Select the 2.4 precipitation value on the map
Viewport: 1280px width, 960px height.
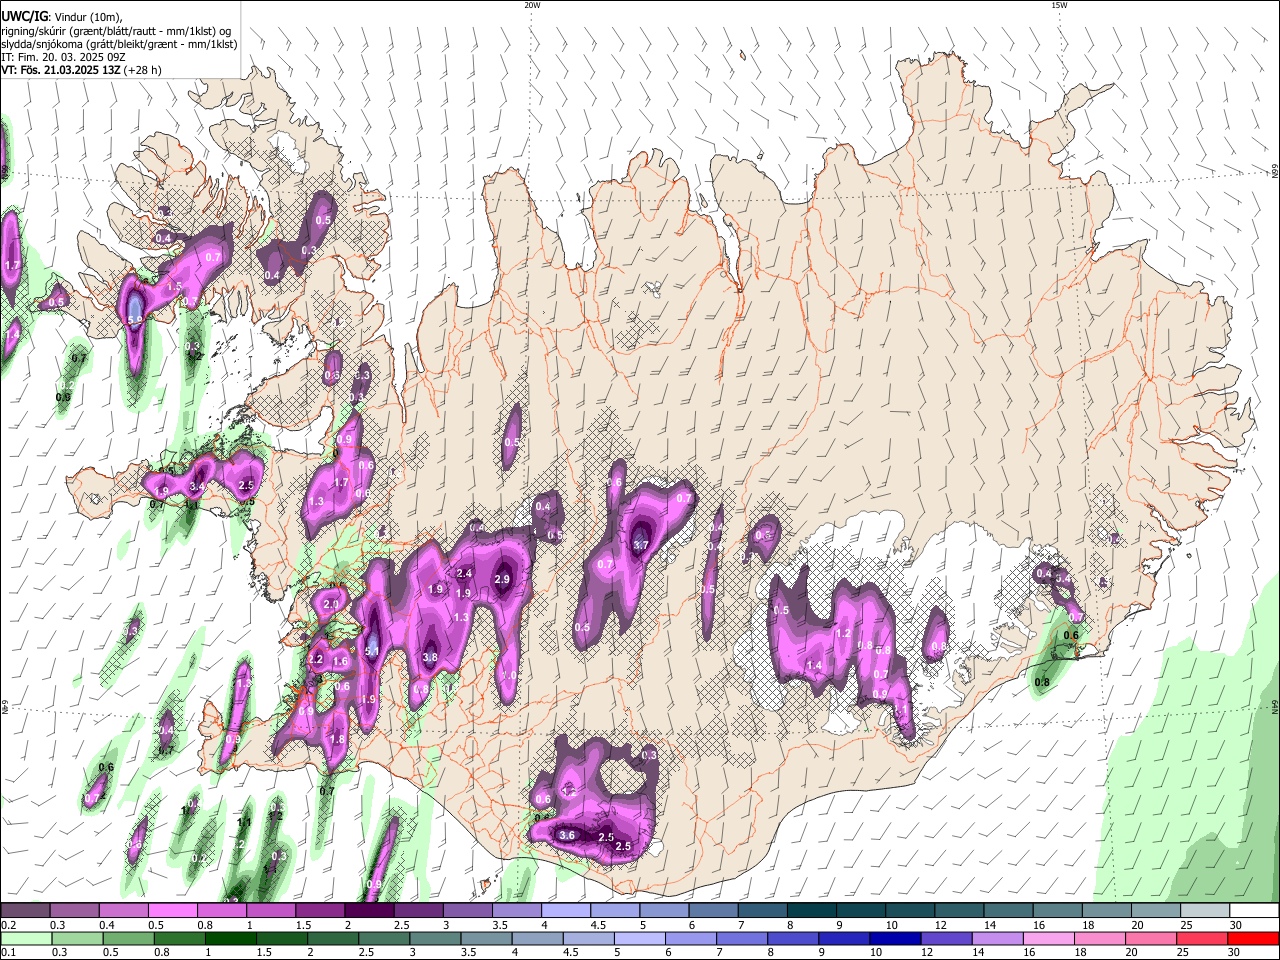(464, 573)
